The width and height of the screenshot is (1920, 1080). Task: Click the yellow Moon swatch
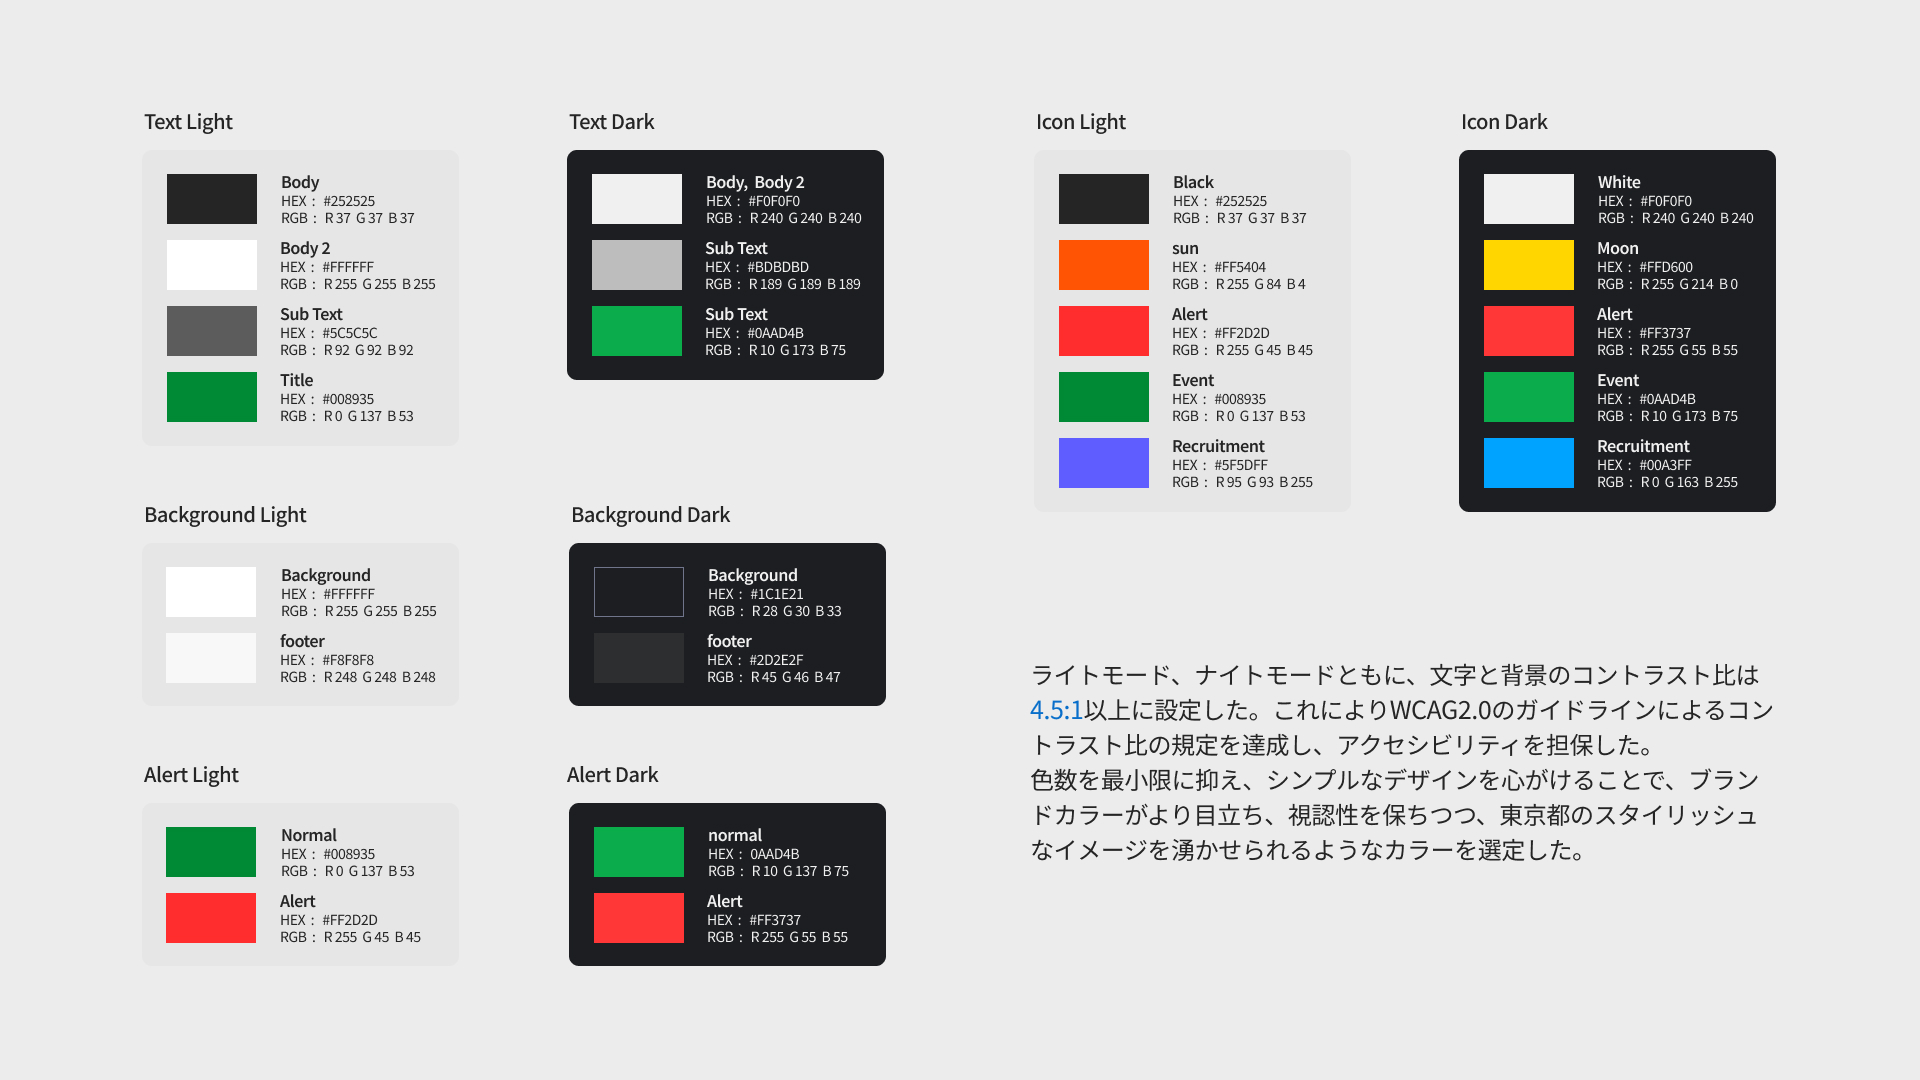point(1528,265)
